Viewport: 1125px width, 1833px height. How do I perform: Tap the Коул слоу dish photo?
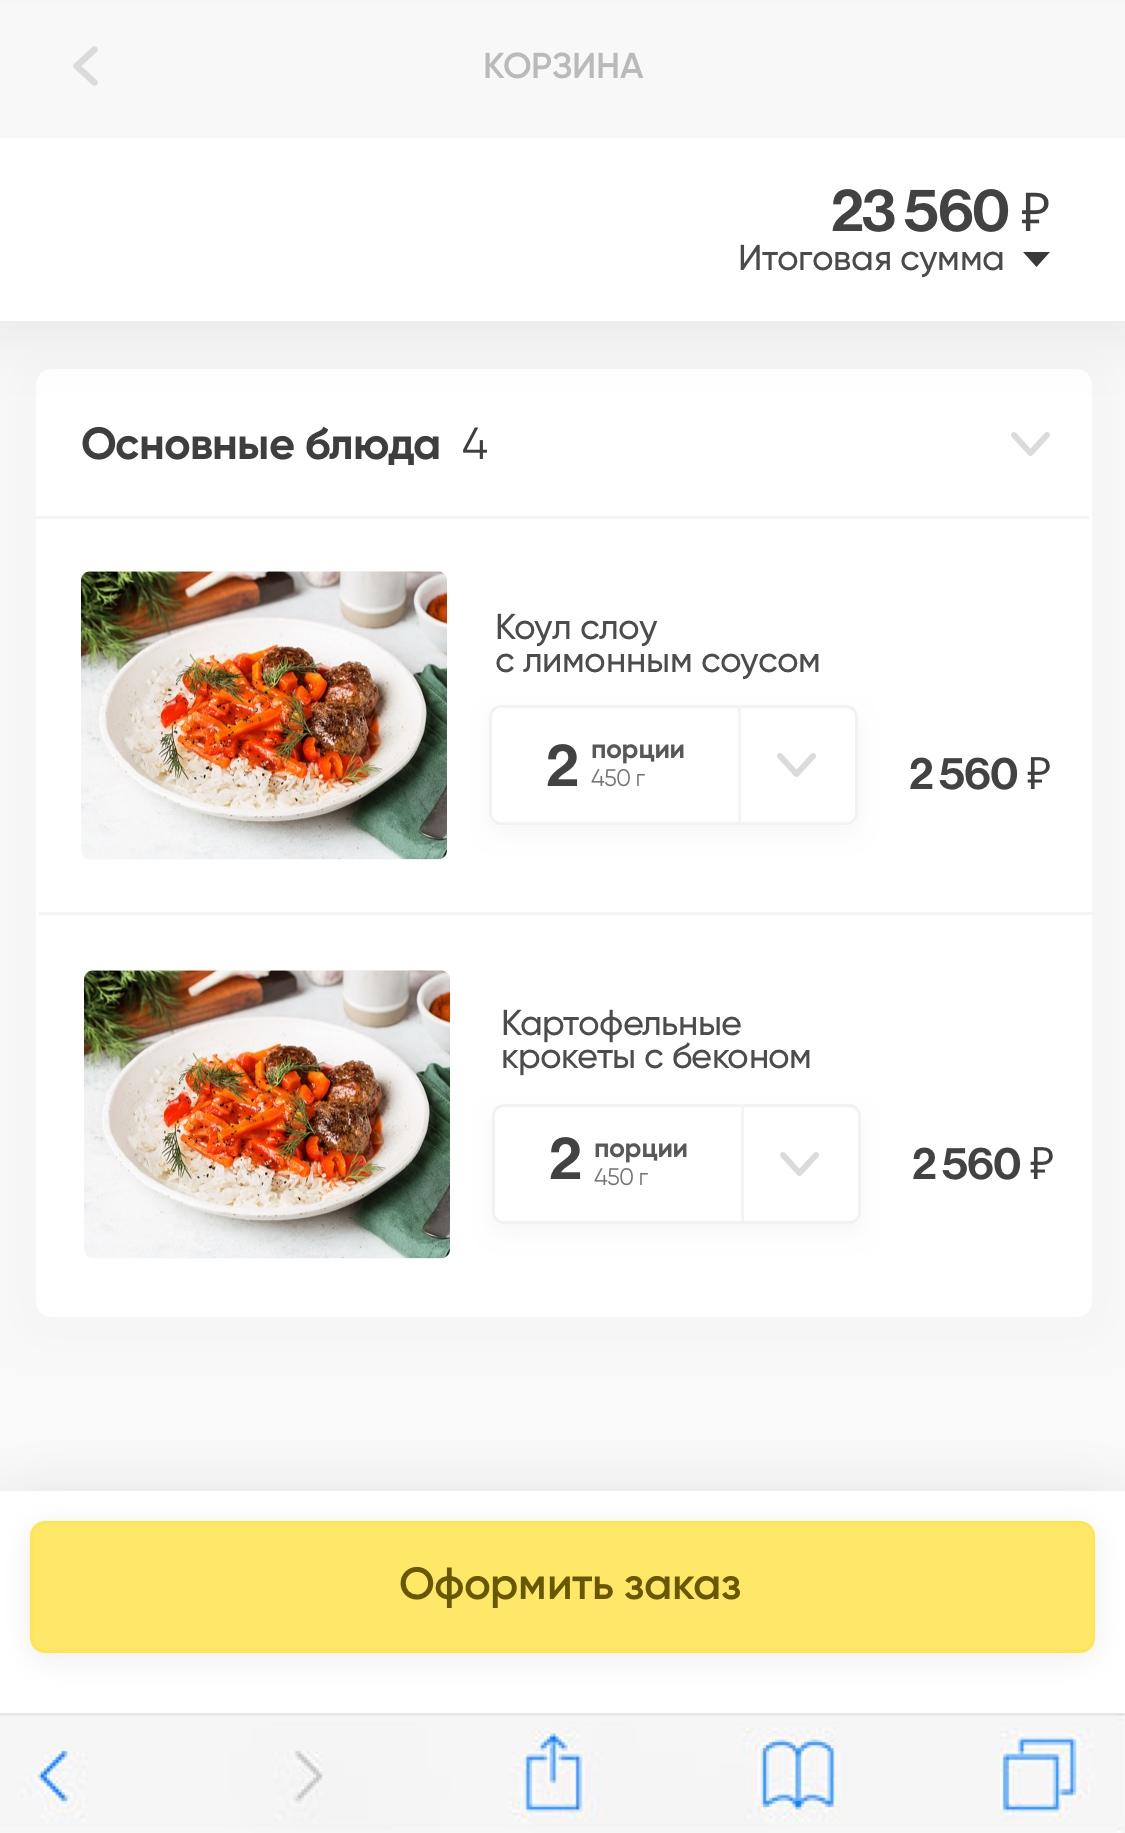[x=264, y=715]
